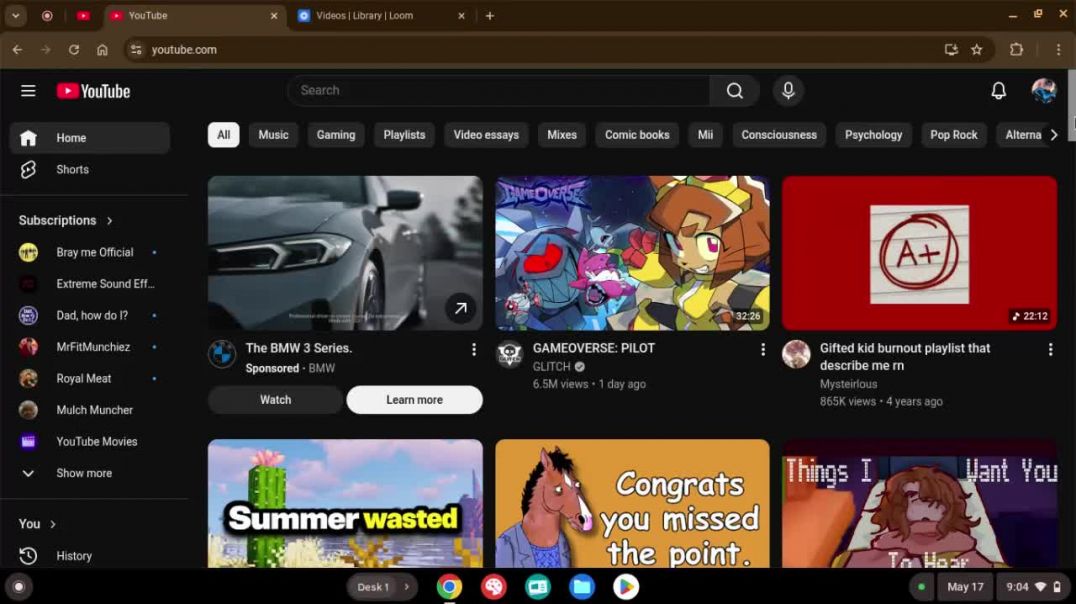Click the YouTube search input field

(x=499, y=91)
